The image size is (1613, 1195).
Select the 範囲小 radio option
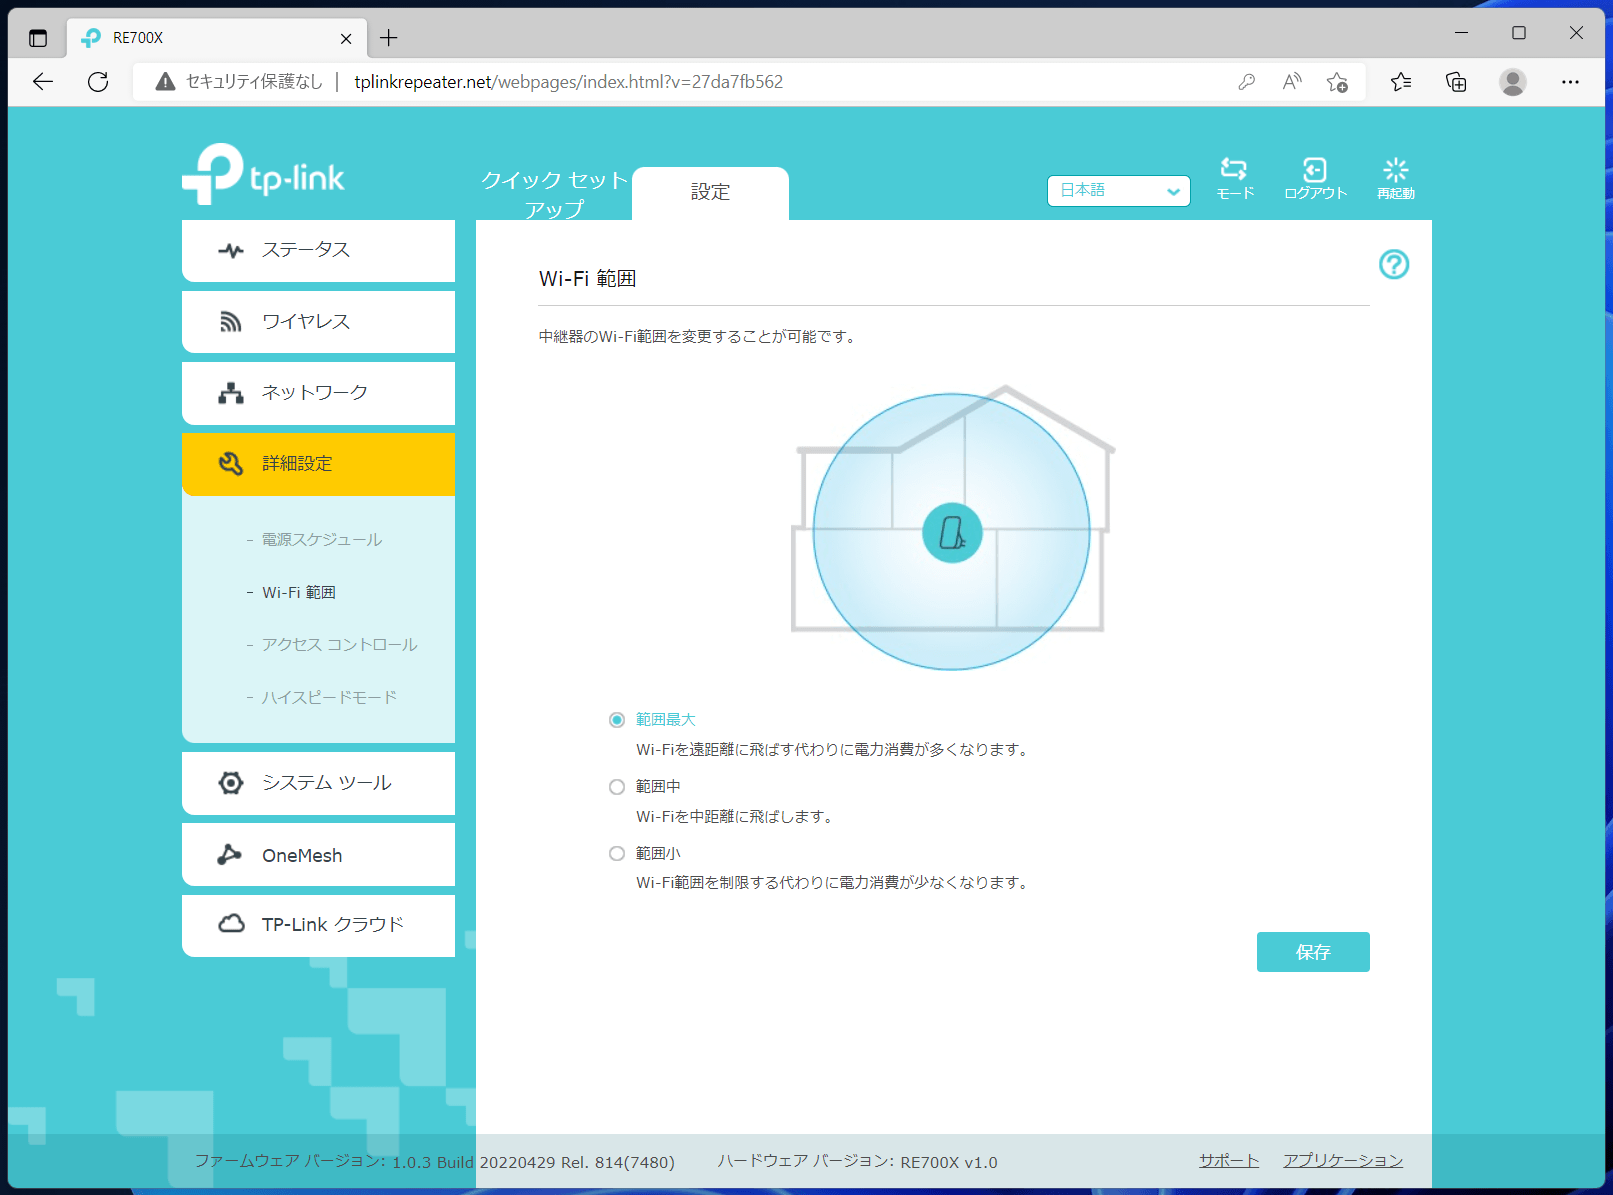click(x=617, y=854)
